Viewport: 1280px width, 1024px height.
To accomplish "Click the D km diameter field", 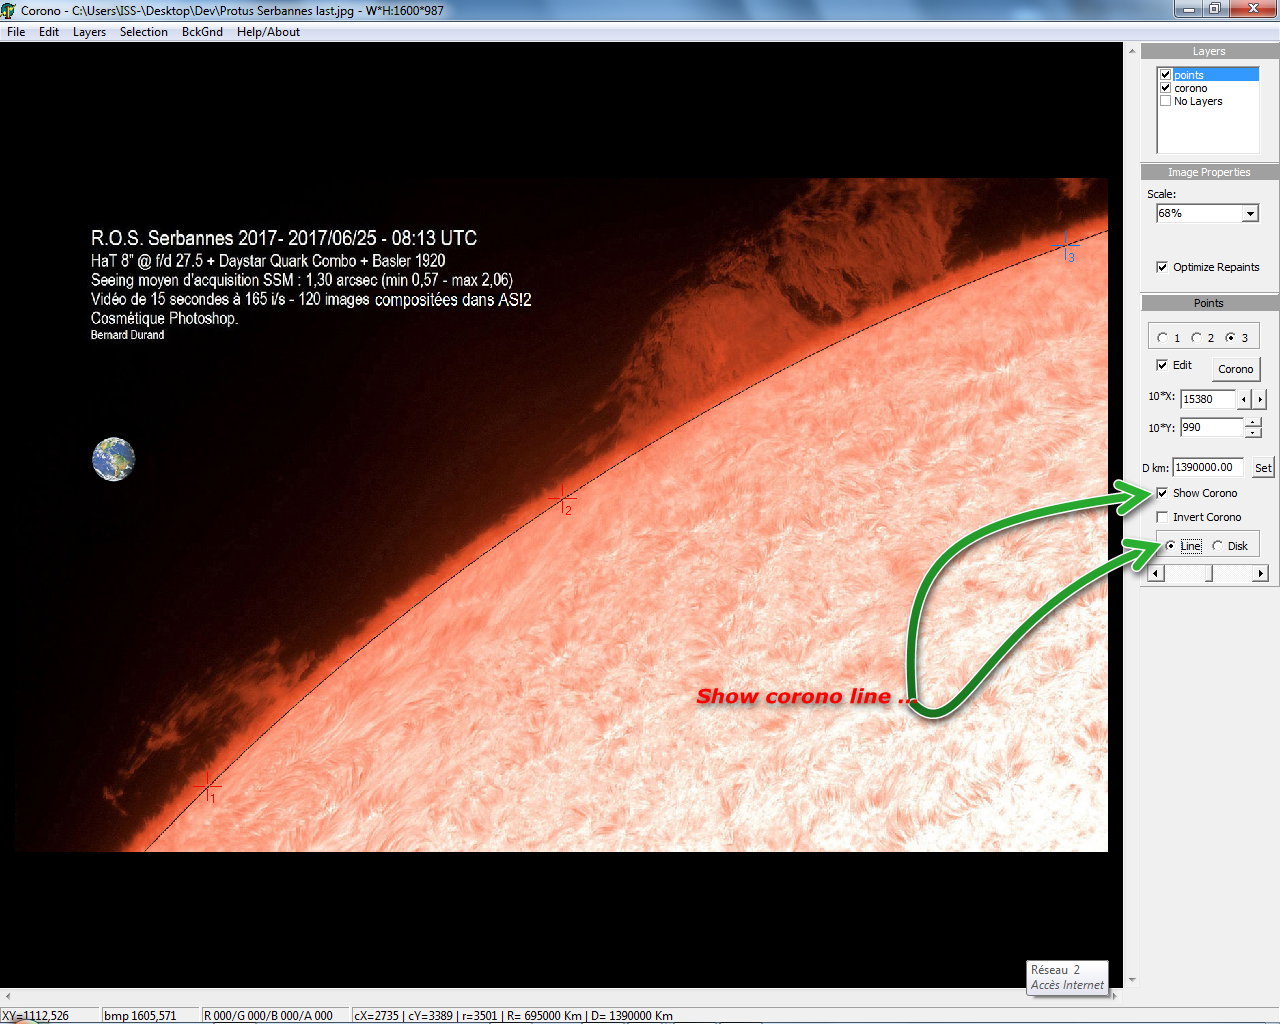I will point(1208,467).
